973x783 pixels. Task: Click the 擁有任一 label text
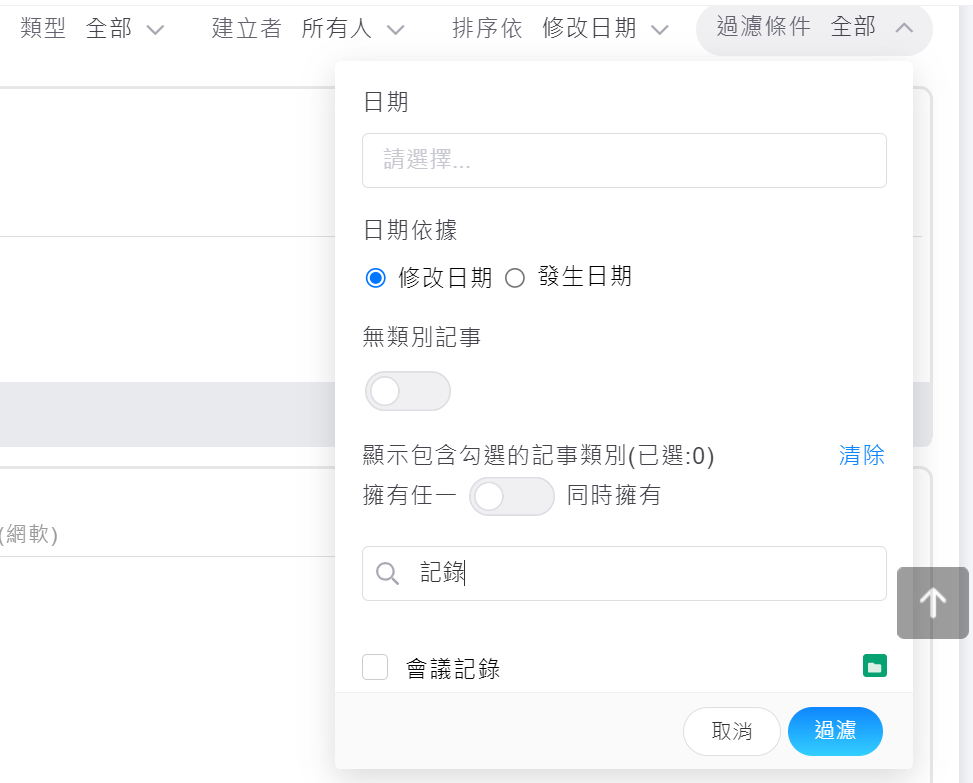point(410,495)
